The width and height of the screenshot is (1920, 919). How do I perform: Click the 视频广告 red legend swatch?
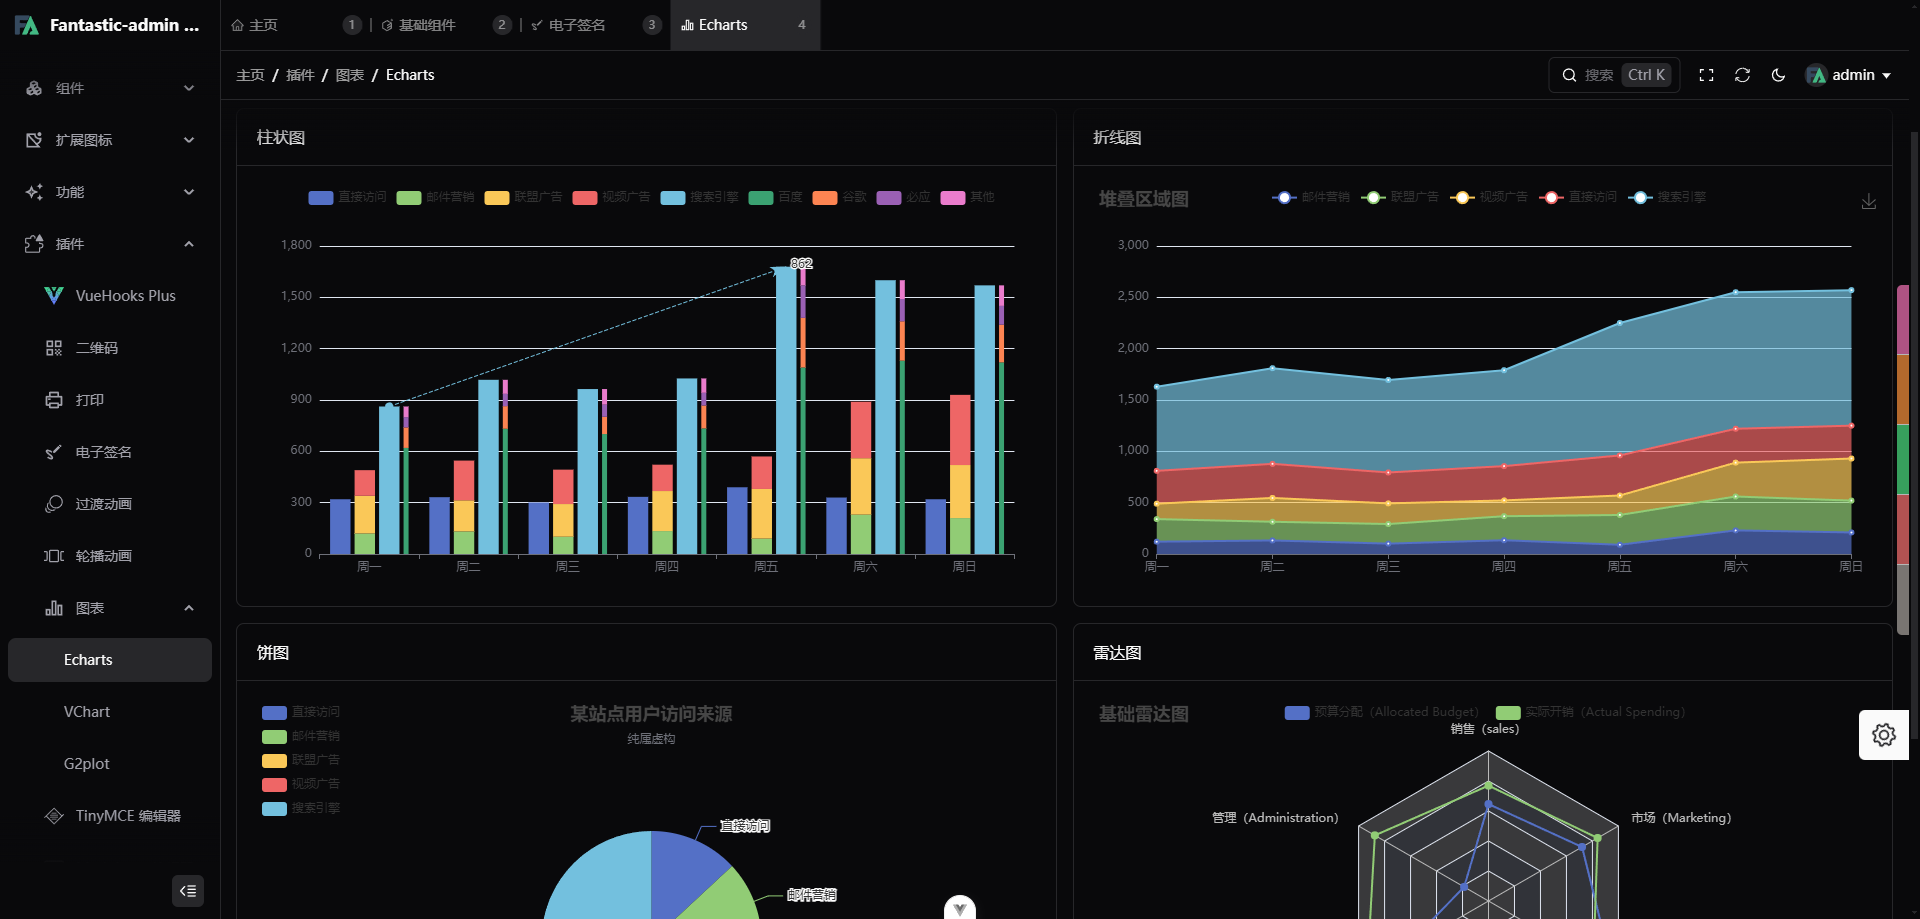[x=584, y=198]
